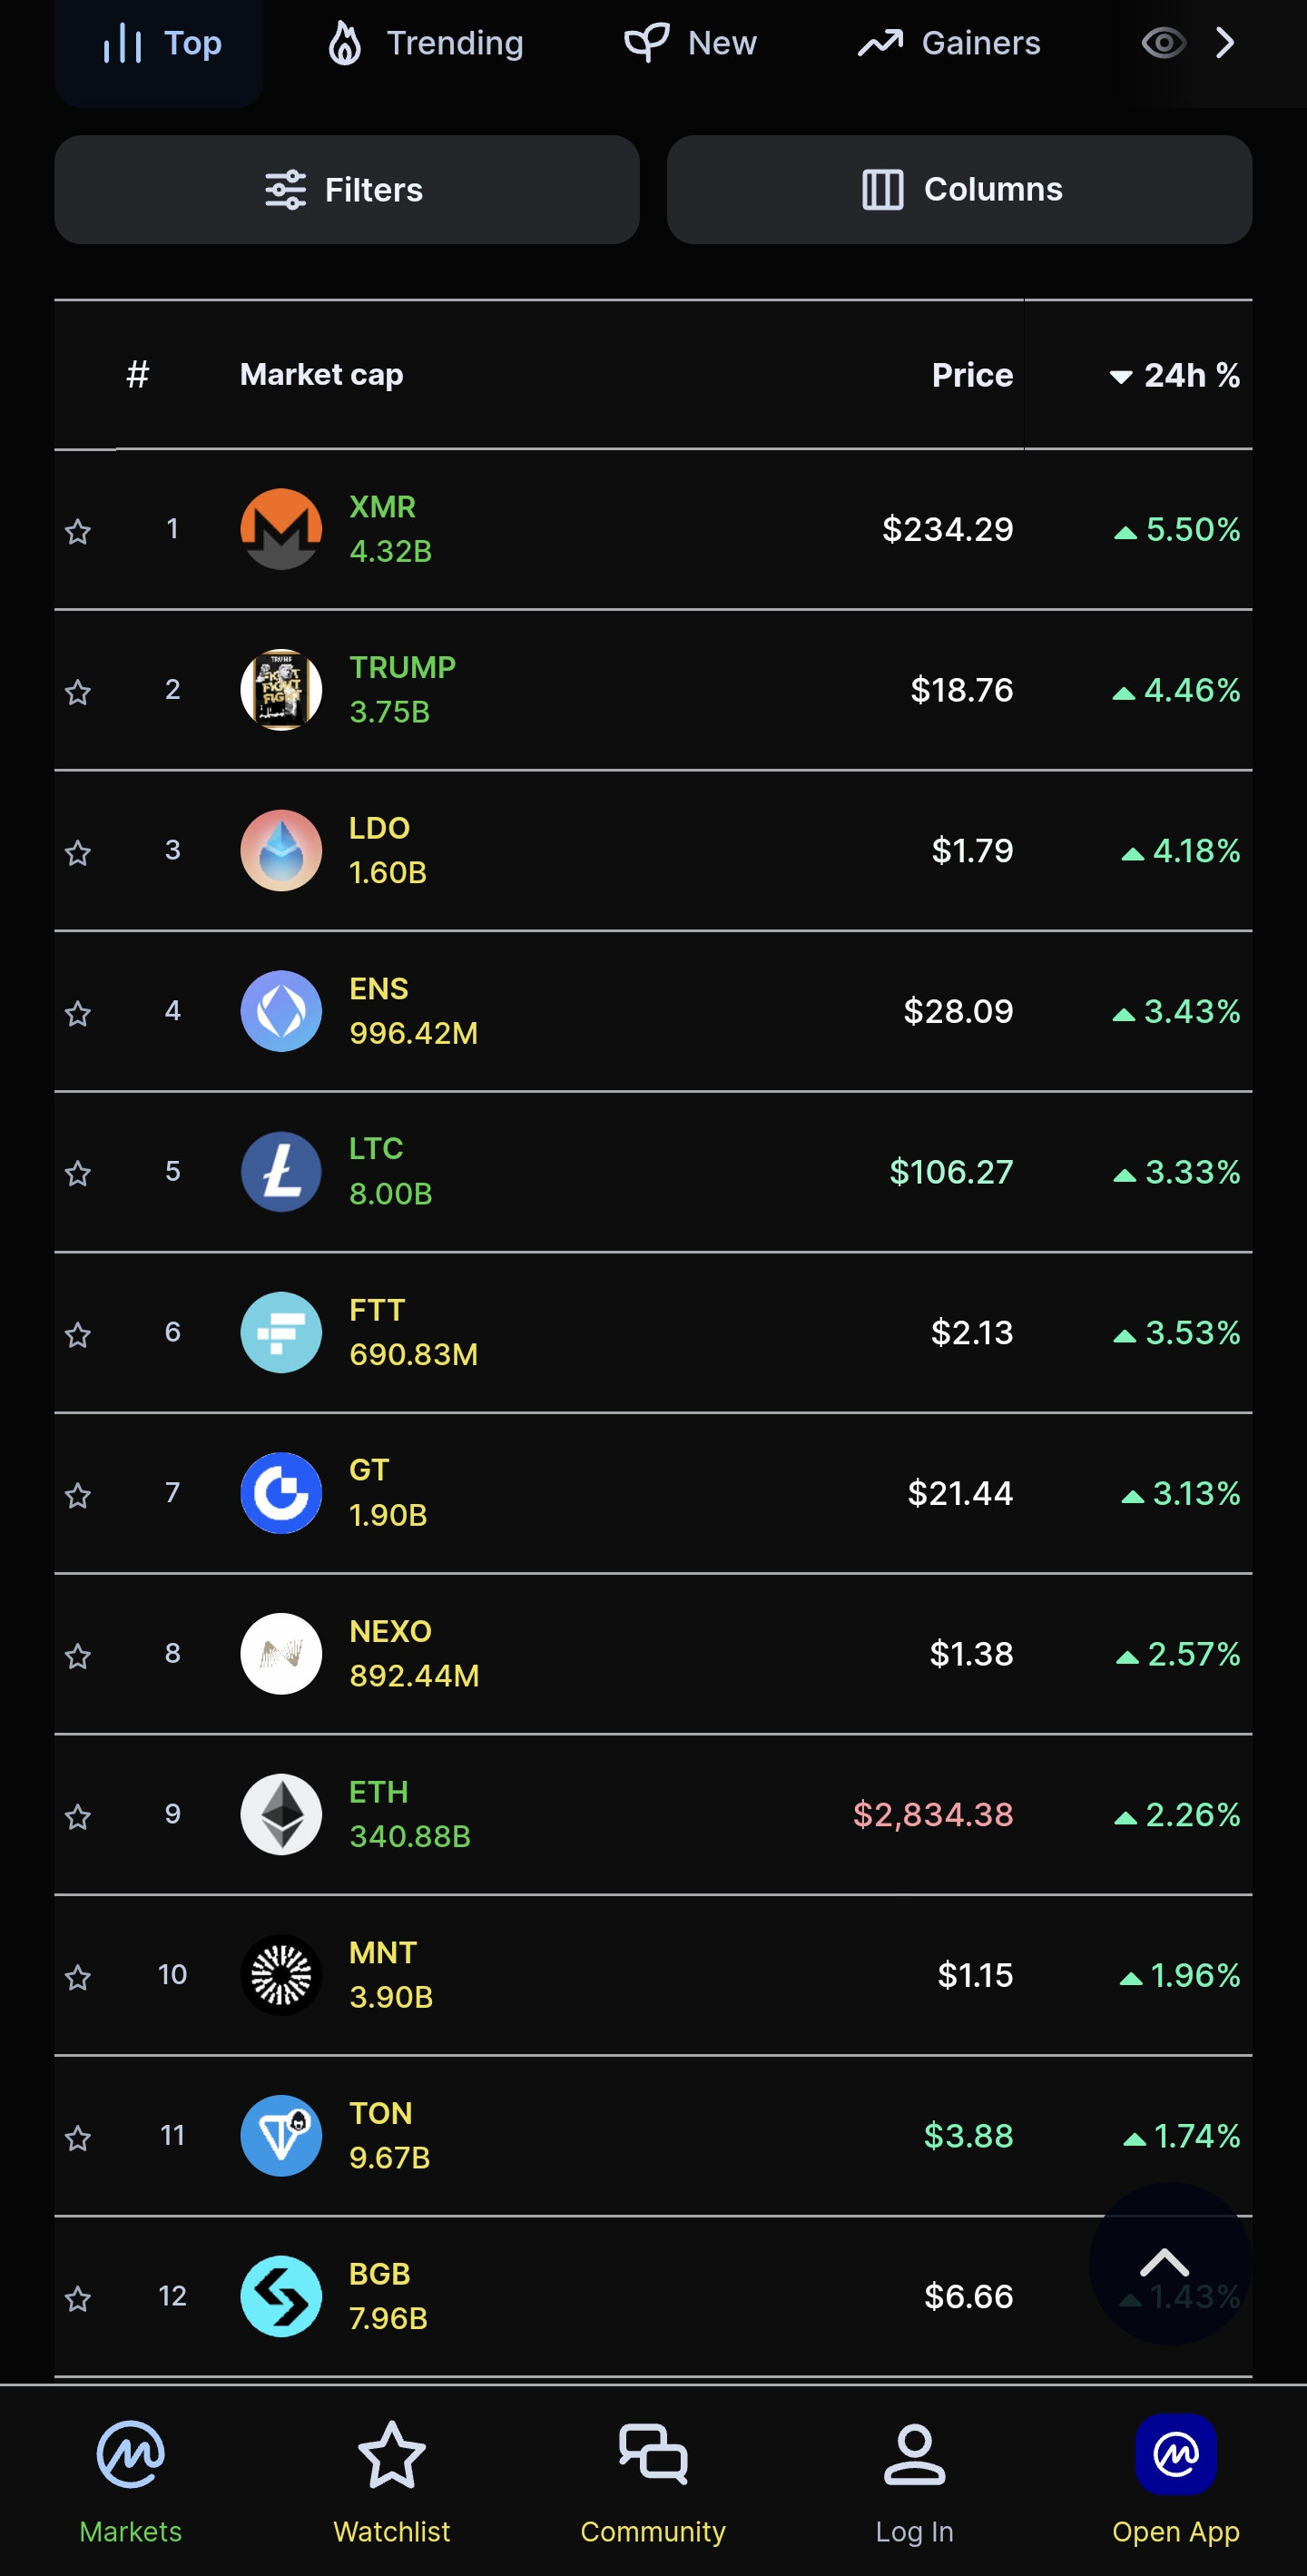Click the Monero XMR coin logo
This screenshot has width=1307, height=2576.
click(281, 529)
